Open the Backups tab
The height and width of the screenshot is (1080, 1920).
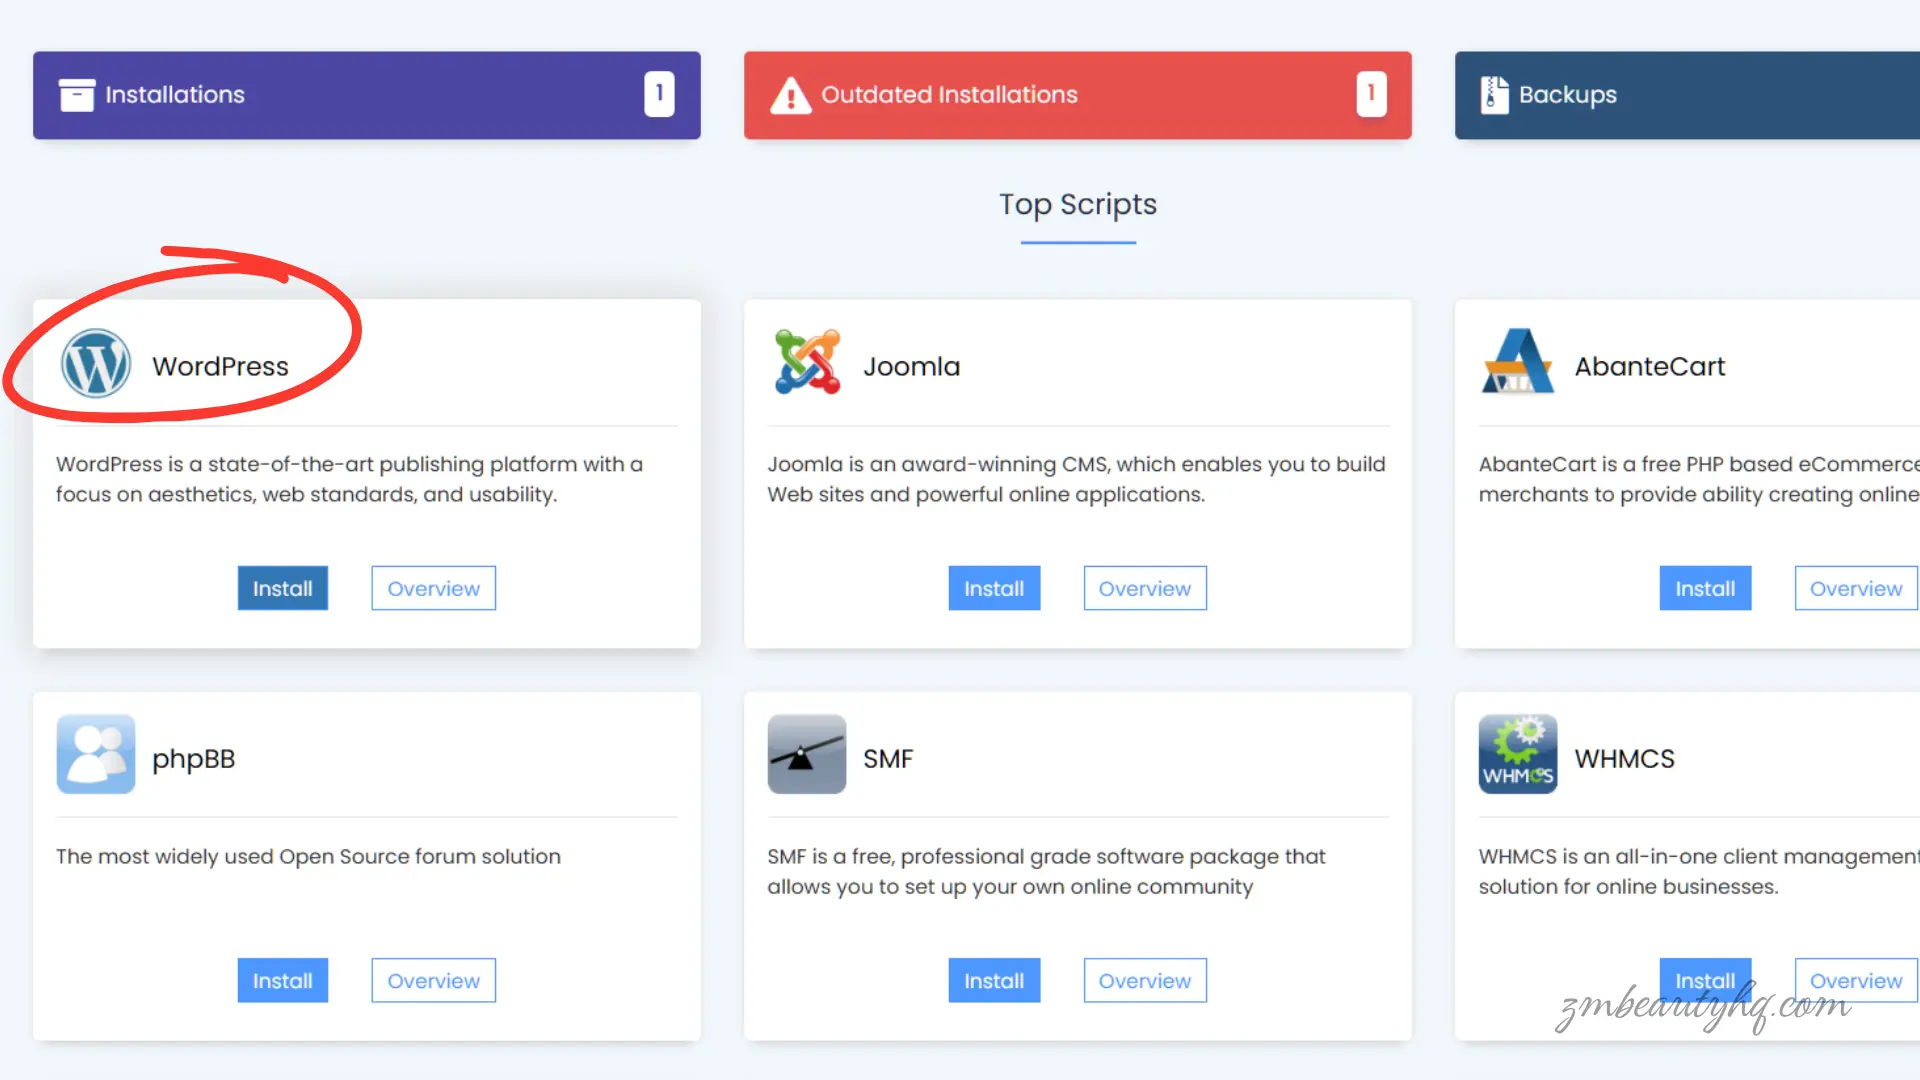click(x=1687, y=95)
